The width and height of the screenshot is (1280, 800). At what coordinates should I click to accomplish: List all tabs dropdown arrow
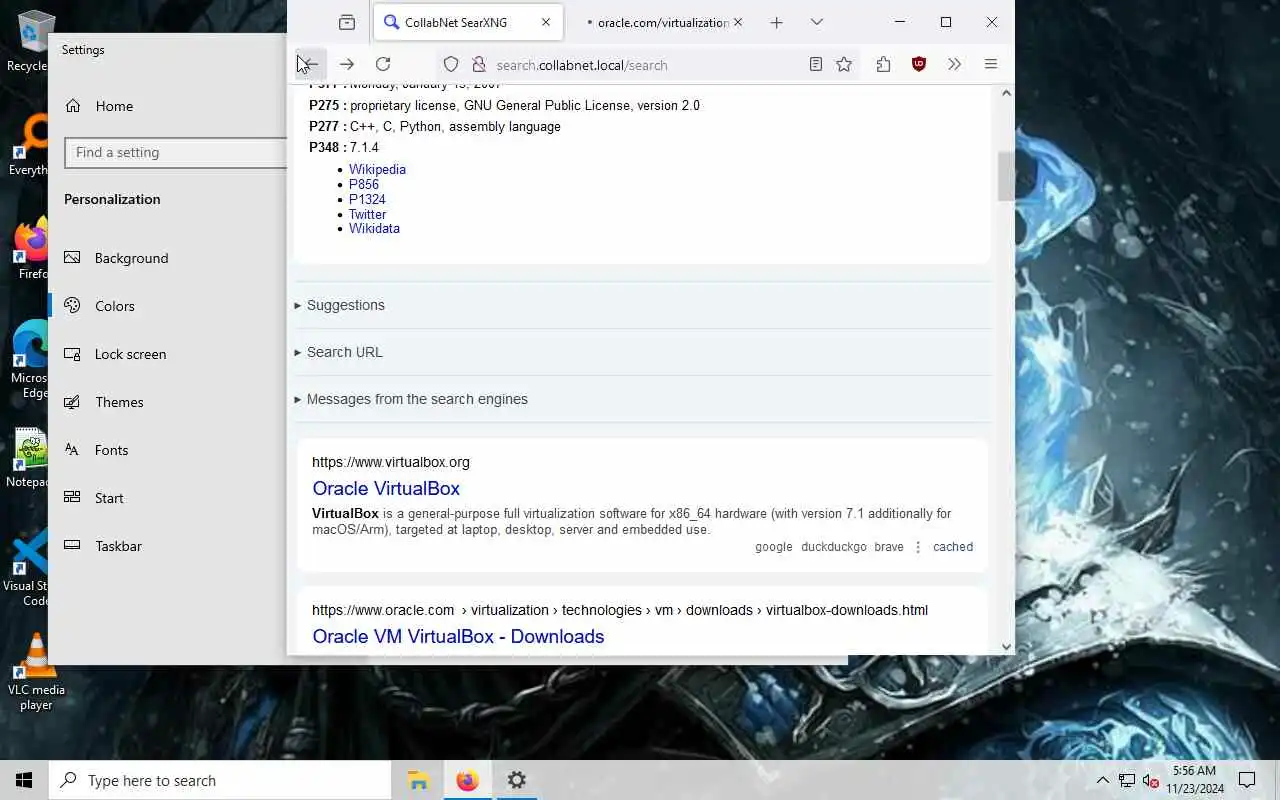(x=817, y=22)
